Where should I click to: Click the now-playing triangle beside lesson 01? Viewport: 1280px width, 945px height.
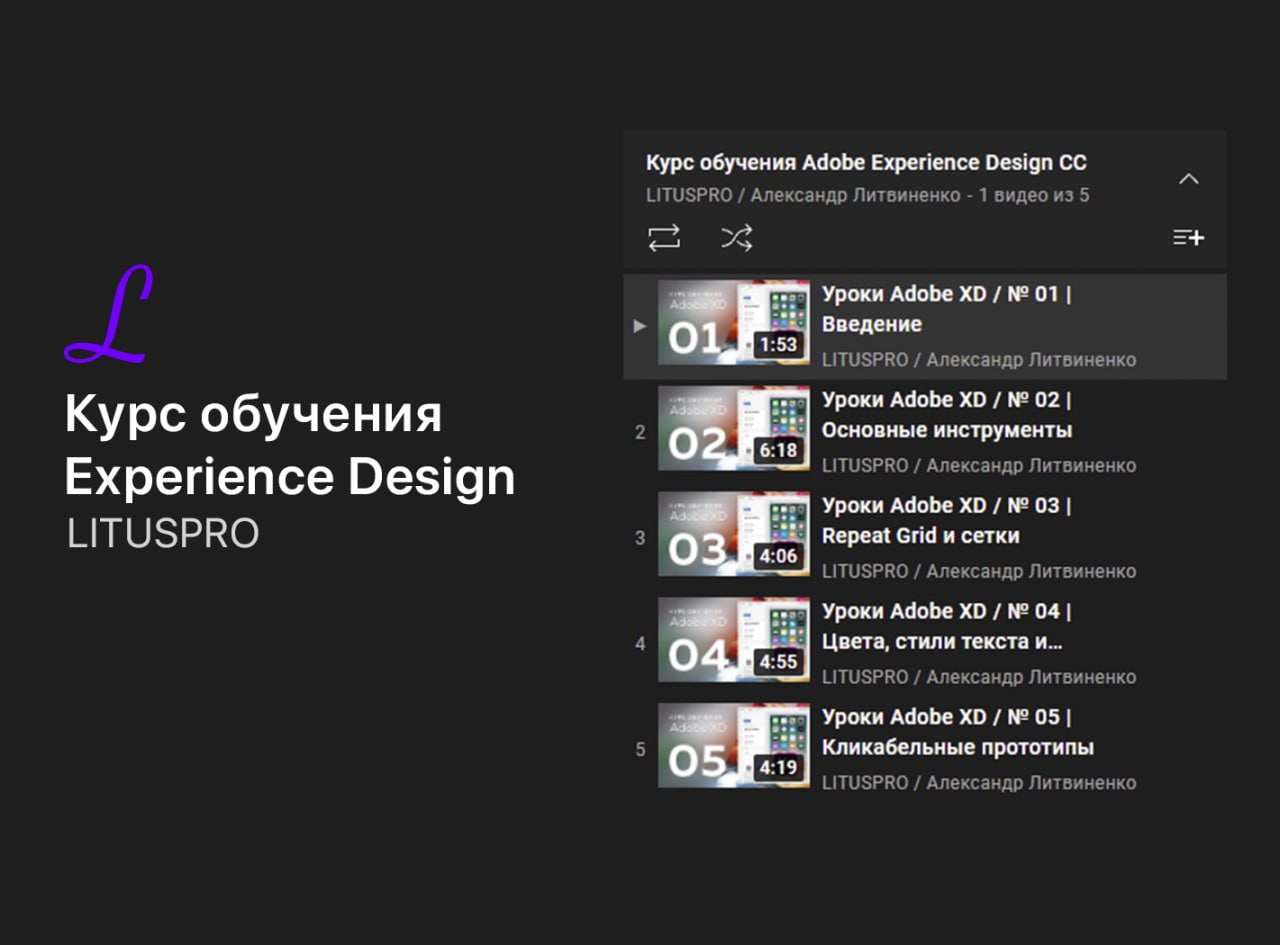click(640, 326)
